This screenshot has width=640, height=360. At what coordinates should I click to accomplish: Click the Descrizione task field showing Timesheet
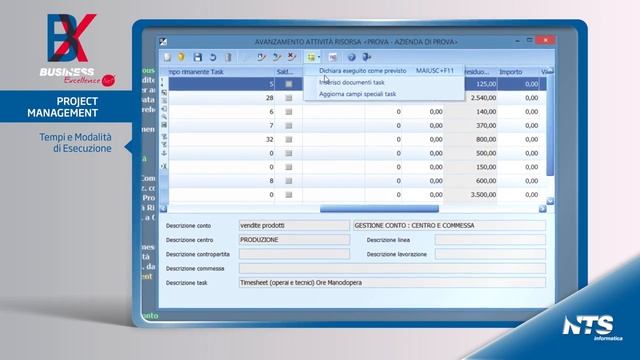click(x=392, y=282)
